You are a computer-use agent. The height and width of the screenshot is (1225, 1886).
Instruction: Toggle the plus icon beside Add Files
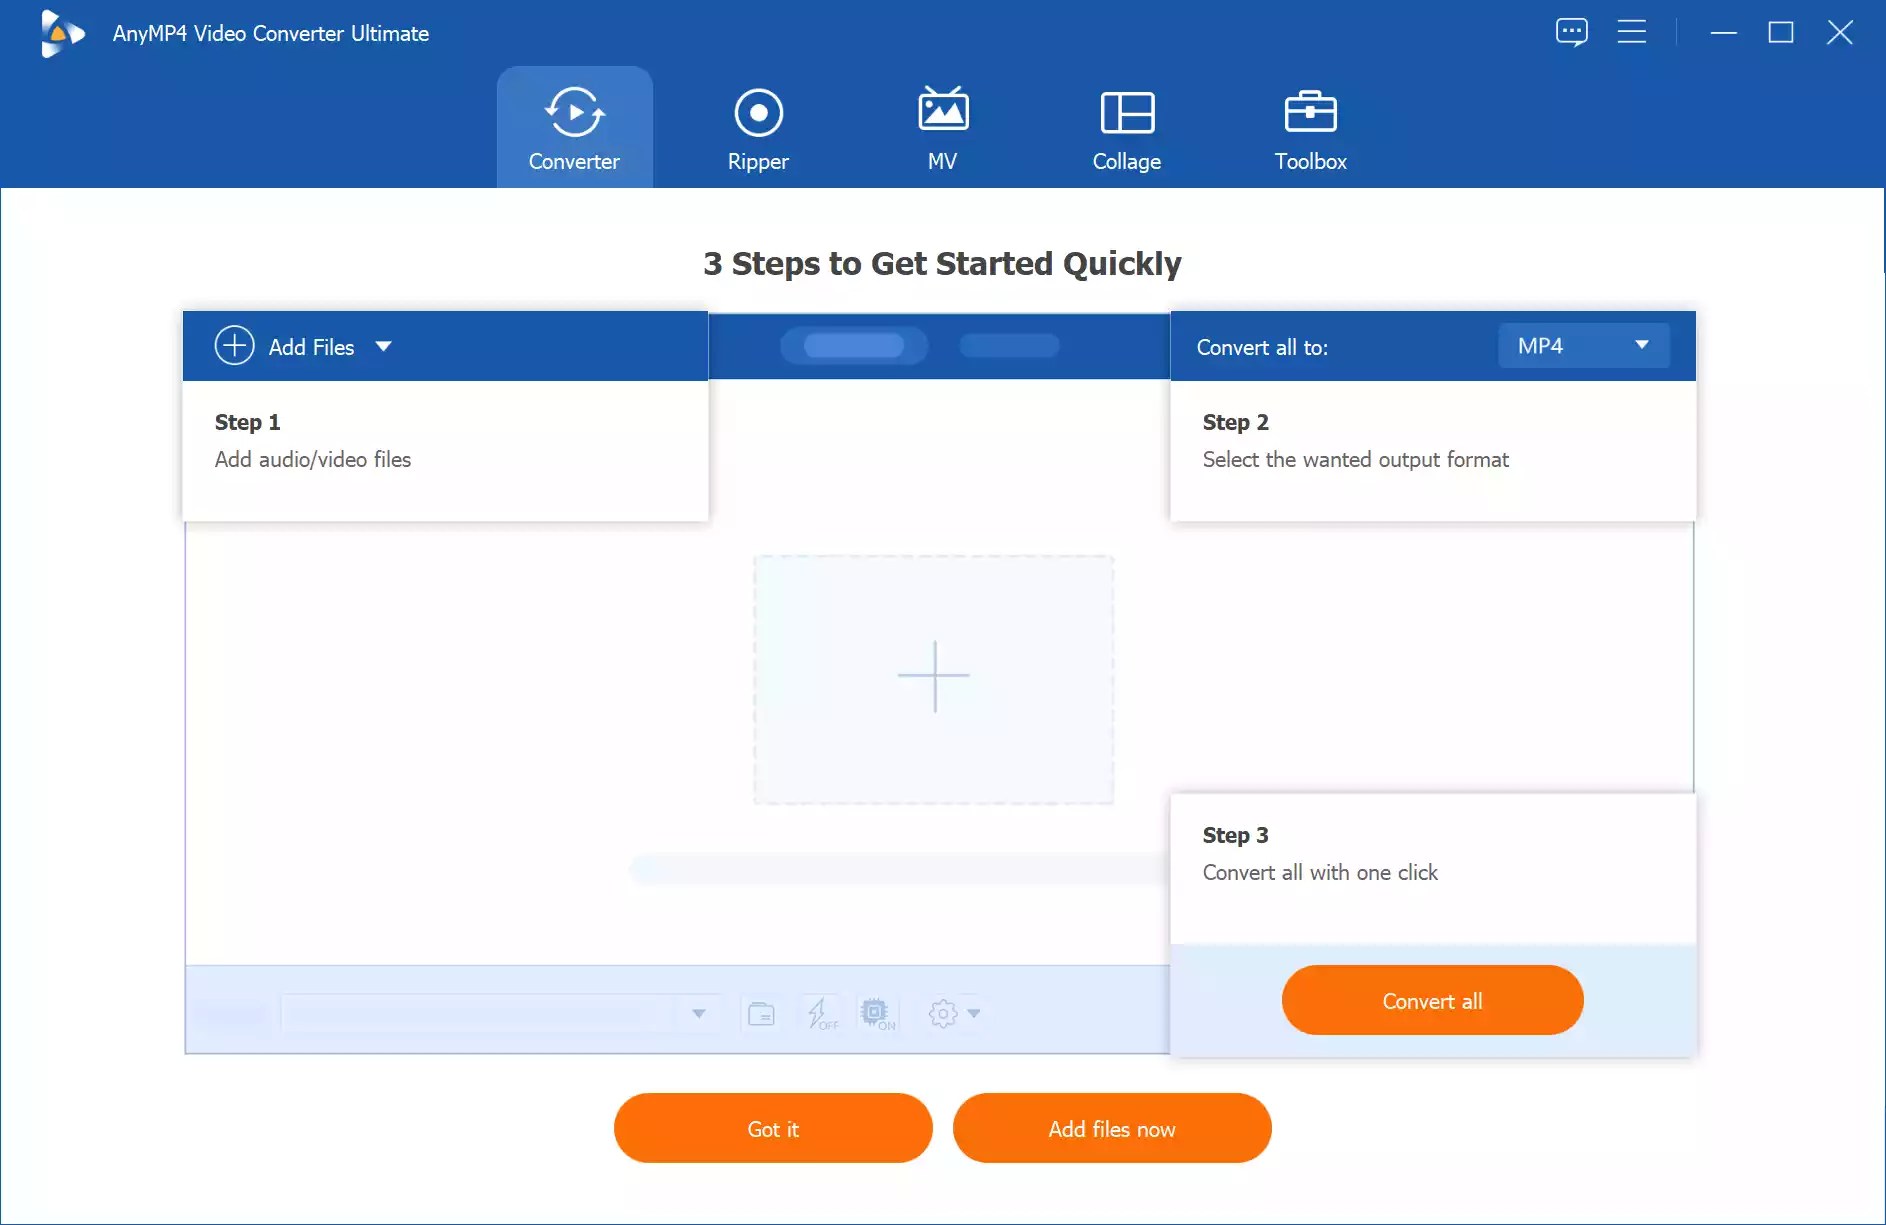pos(233,346)
